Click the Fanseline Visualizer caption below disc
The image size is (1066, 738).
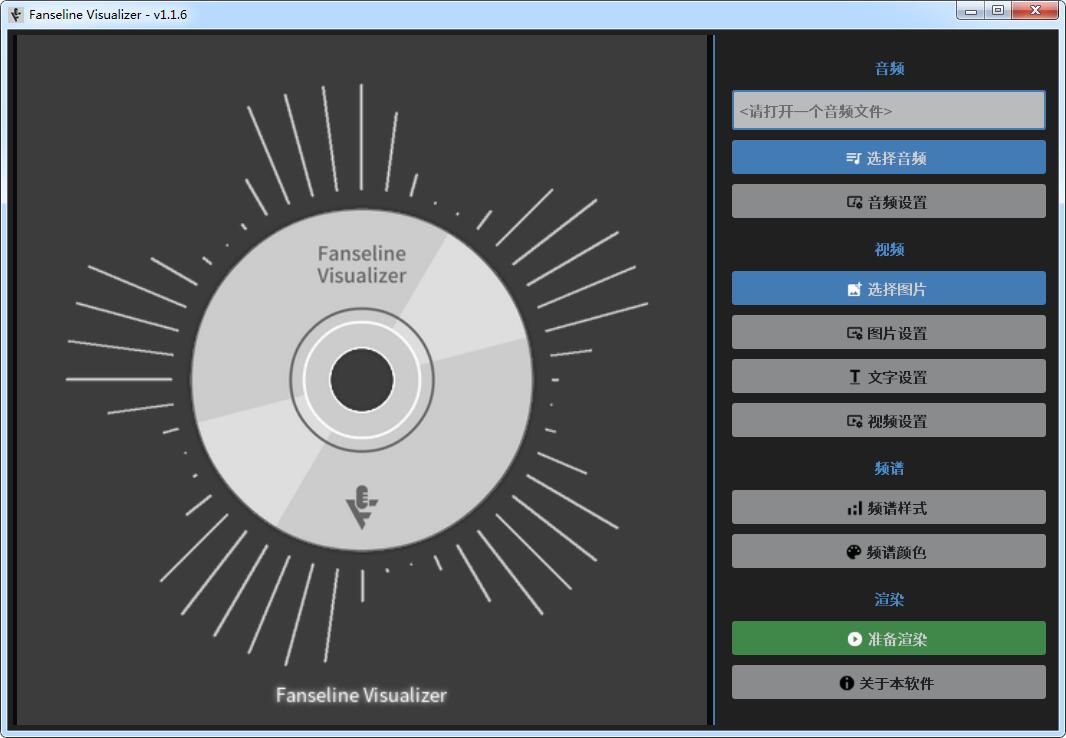[x=362, y=695]
